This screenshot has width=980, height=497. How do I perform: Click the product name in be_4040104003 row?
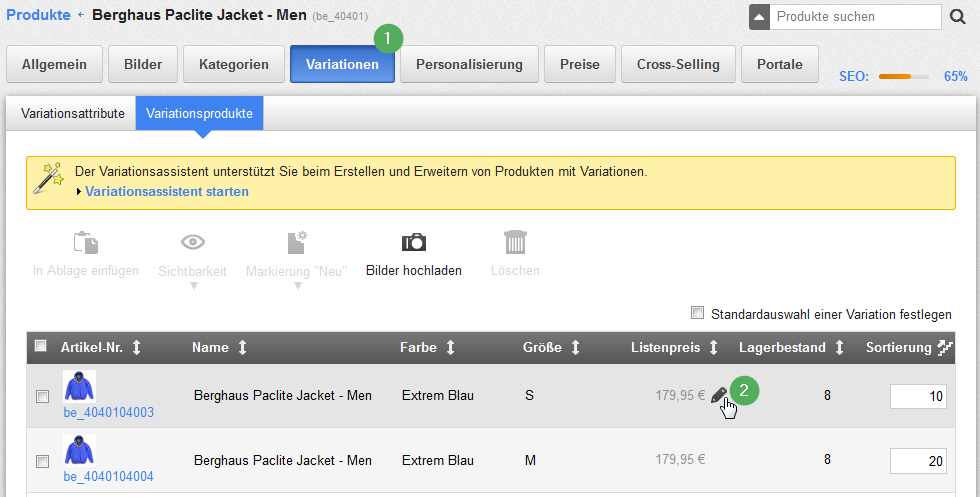point(282,396)
